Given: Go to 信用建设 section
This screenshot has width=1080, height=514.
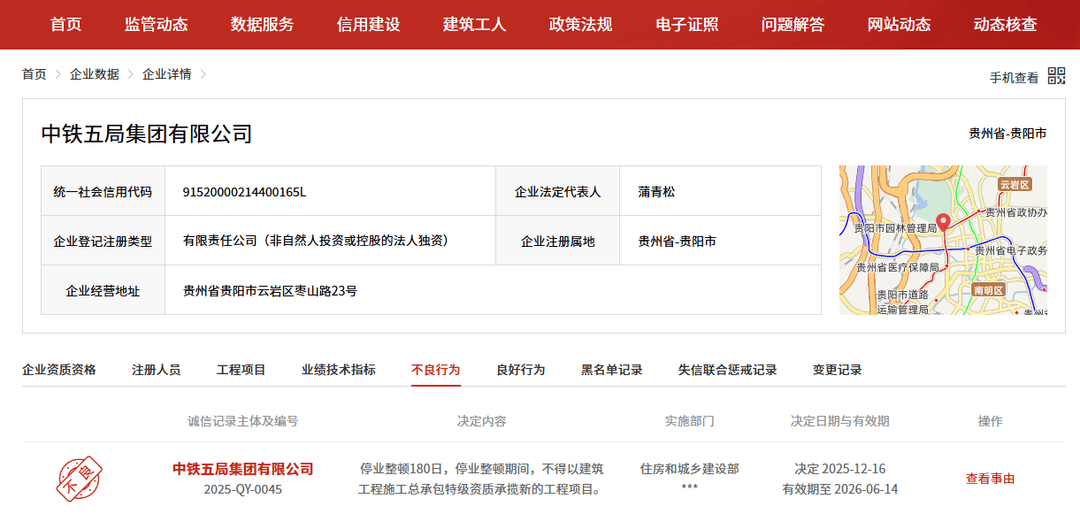Looking at the screenshot, I should point(368,24).
